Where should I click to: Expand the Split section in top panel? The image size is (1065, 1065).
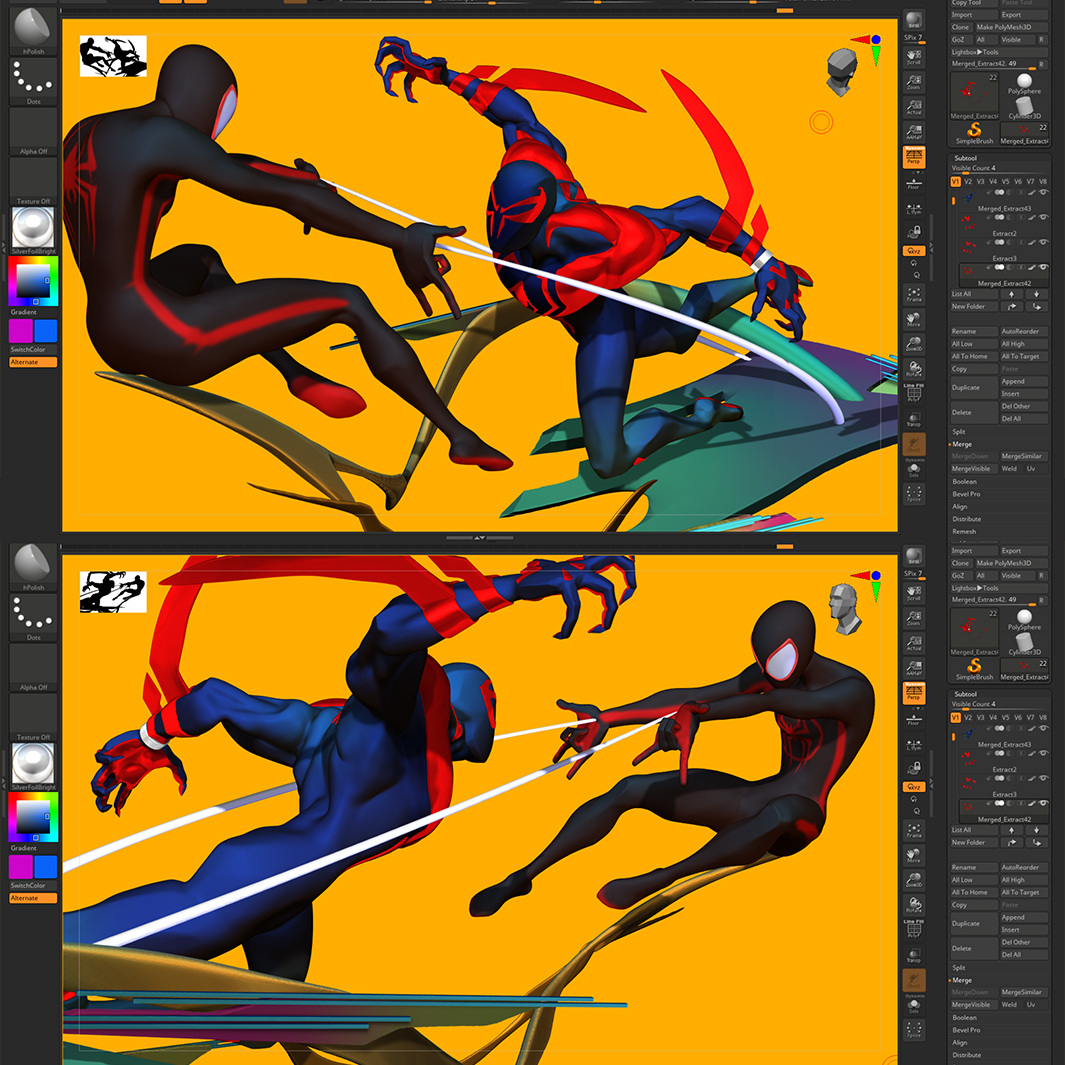[x=958, y=431]
